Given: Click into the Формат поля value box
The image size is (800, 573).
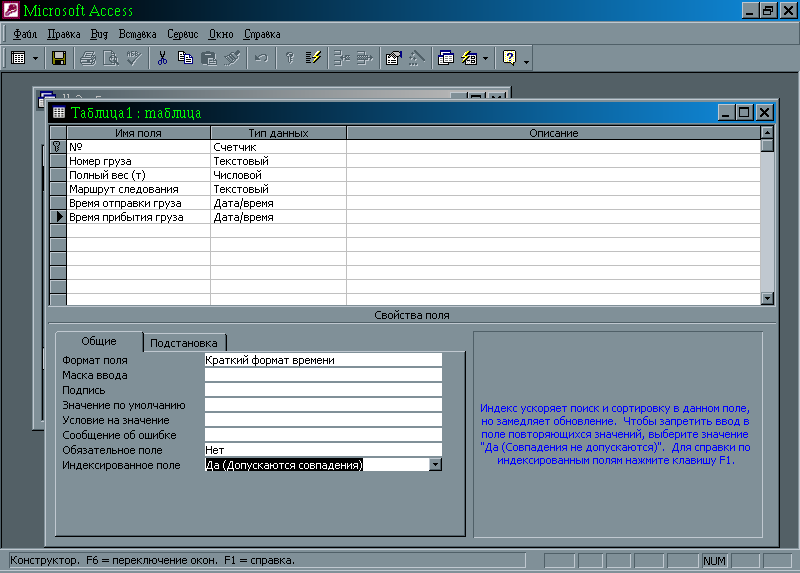Looking at the screenshot, I should (x=323, y=360).
